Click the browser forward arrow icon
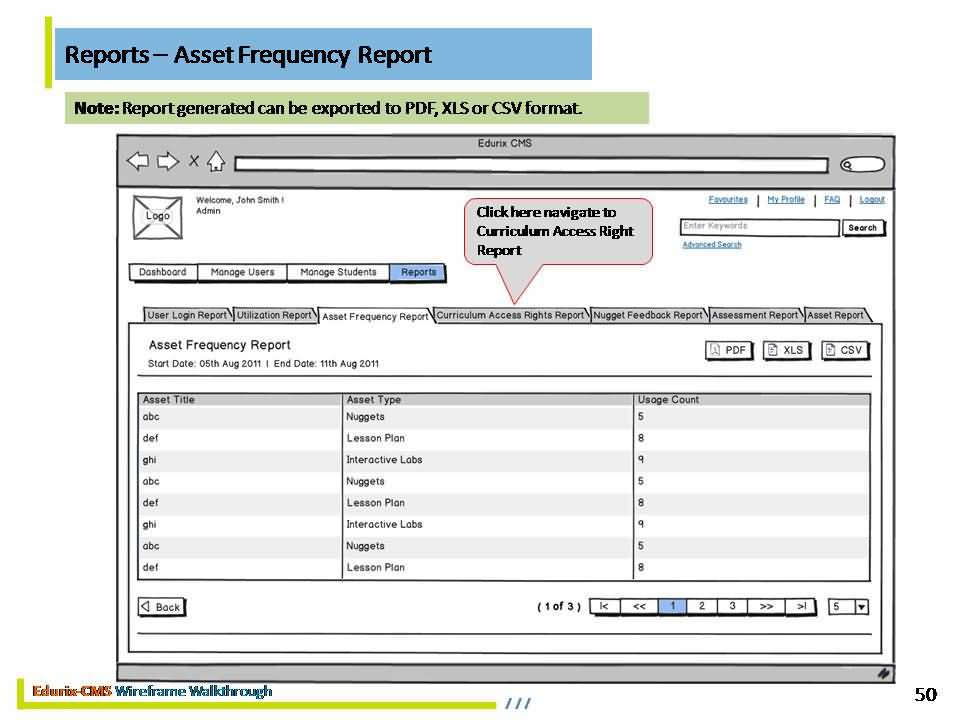Viewport: 960px width, 720px height. coord(168,162)
